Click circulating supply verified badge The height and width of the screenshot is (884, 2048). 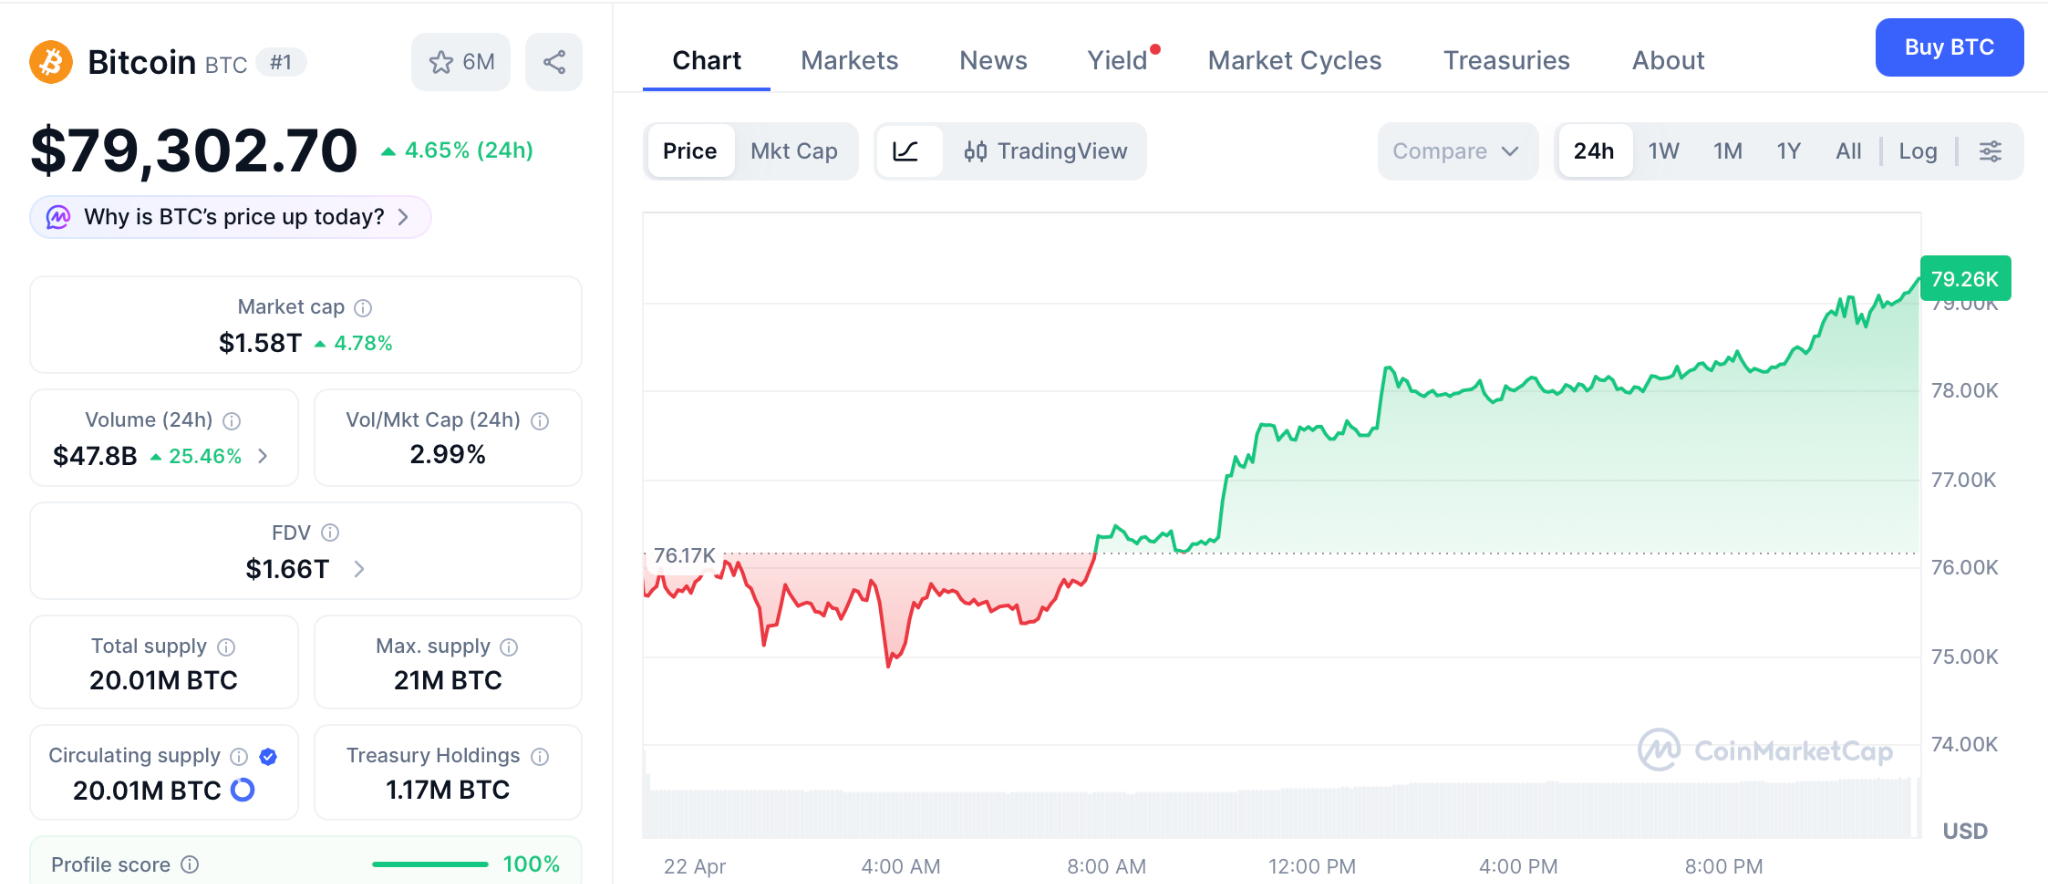tap(268, 756)
